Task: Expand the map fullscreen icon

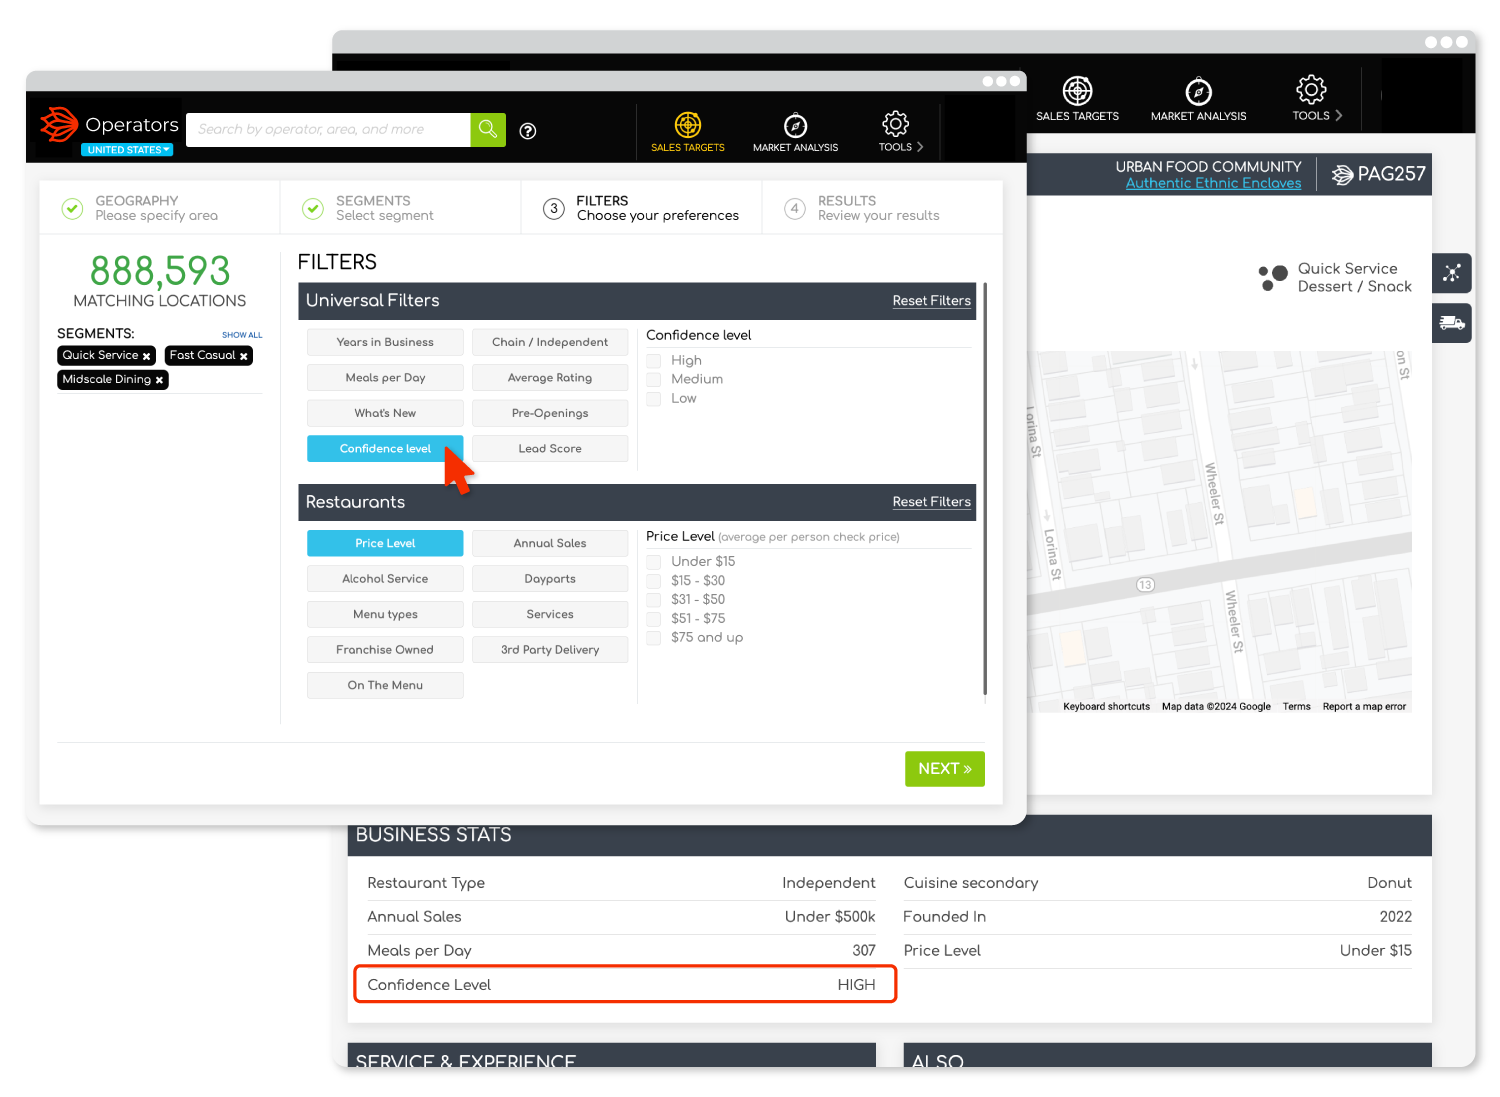Action: [x=1451, y=273]
